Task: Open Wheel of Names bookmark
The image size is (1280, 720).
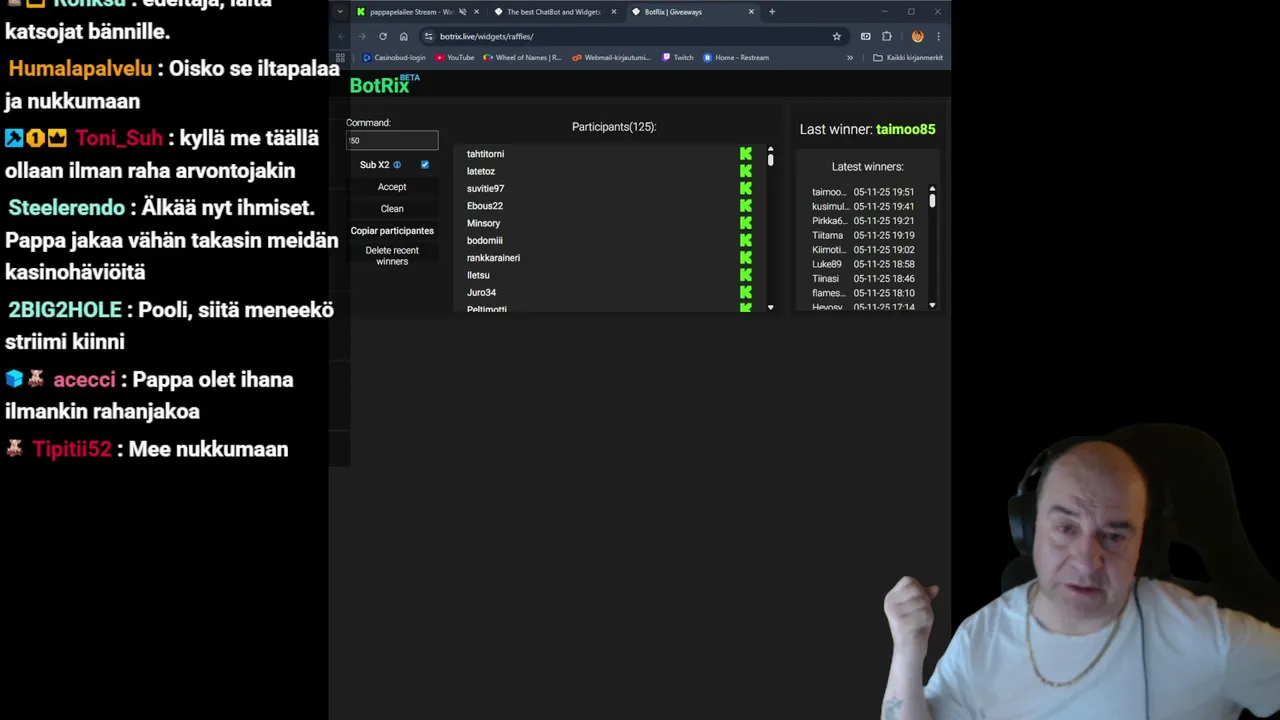Action: click(522, 57)
